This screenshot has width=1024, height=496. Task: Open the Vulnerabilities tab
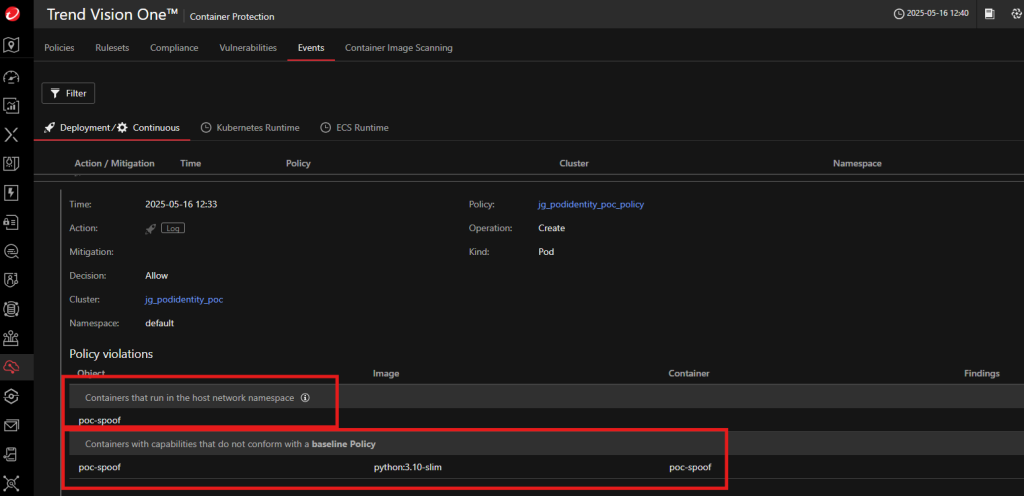248,48
